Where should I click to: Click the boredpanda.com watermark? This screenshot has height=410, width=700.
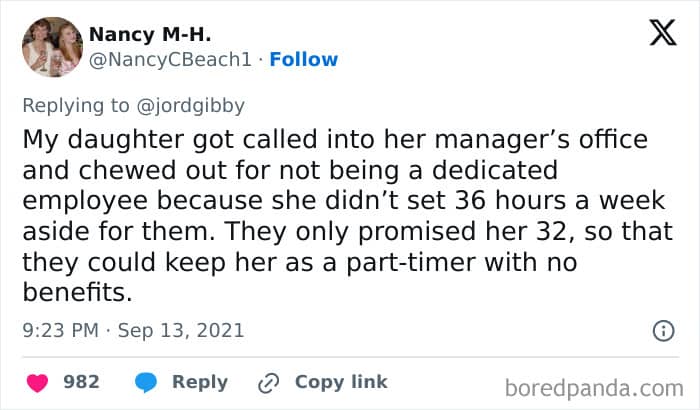(x=595, y=387)
